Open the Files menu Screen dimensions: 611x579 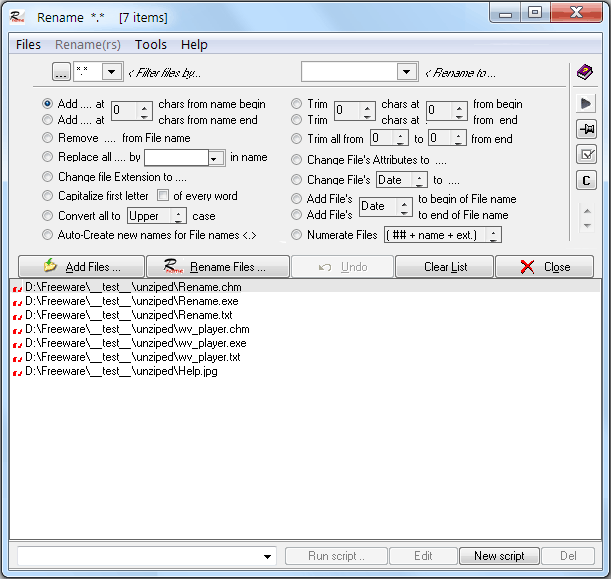pyautogui.click(x=29, y=44)
